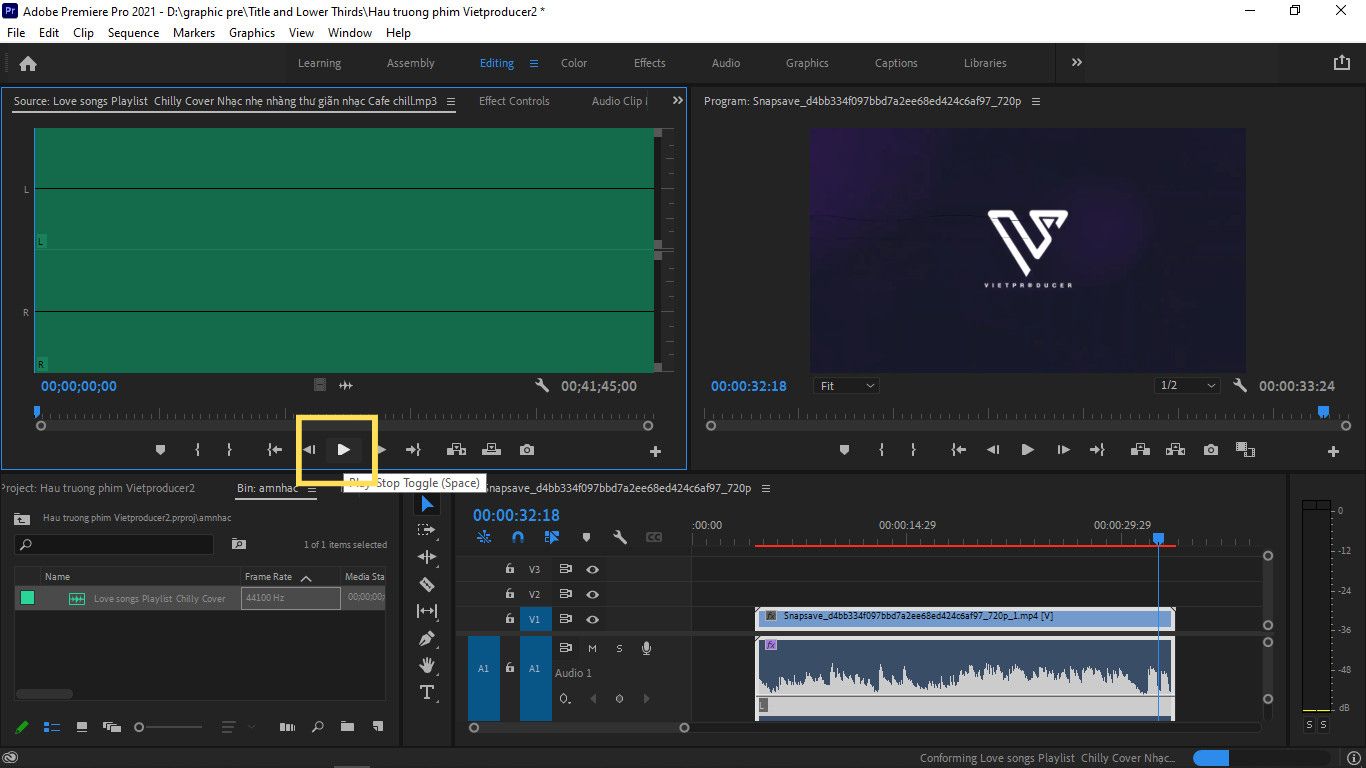
Task: Select the Razor tool in the tools panel
Action: pyautogui.click(x=427, y=584)
